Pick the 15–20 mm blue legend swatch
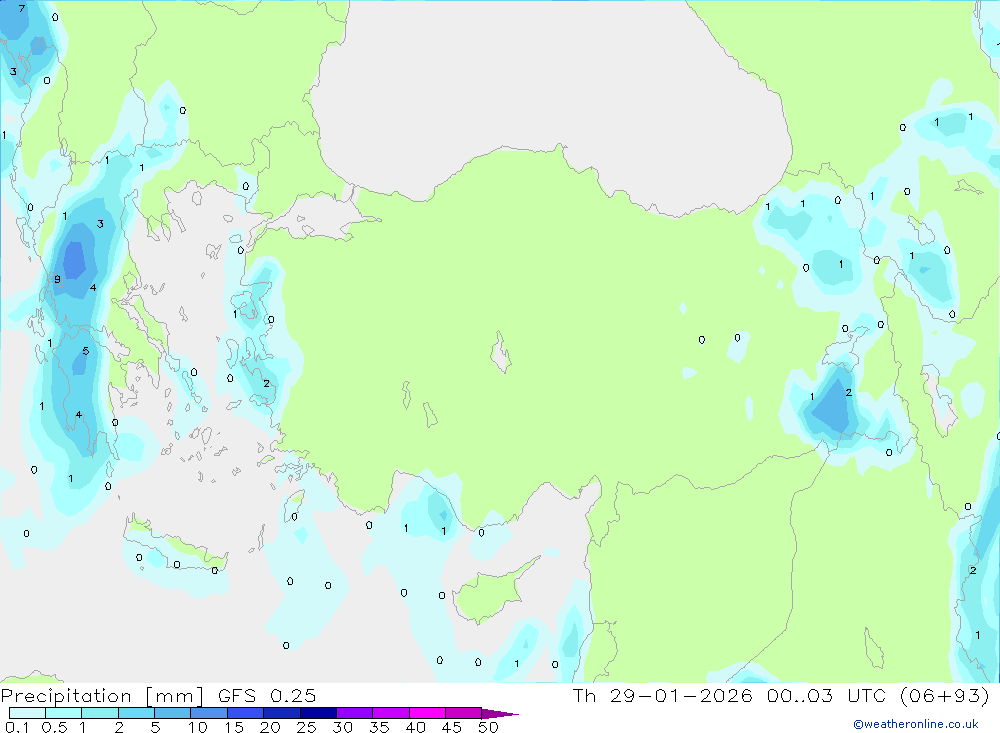Image resolution: width=1000 pixels, height=733 pixels. 246,713
